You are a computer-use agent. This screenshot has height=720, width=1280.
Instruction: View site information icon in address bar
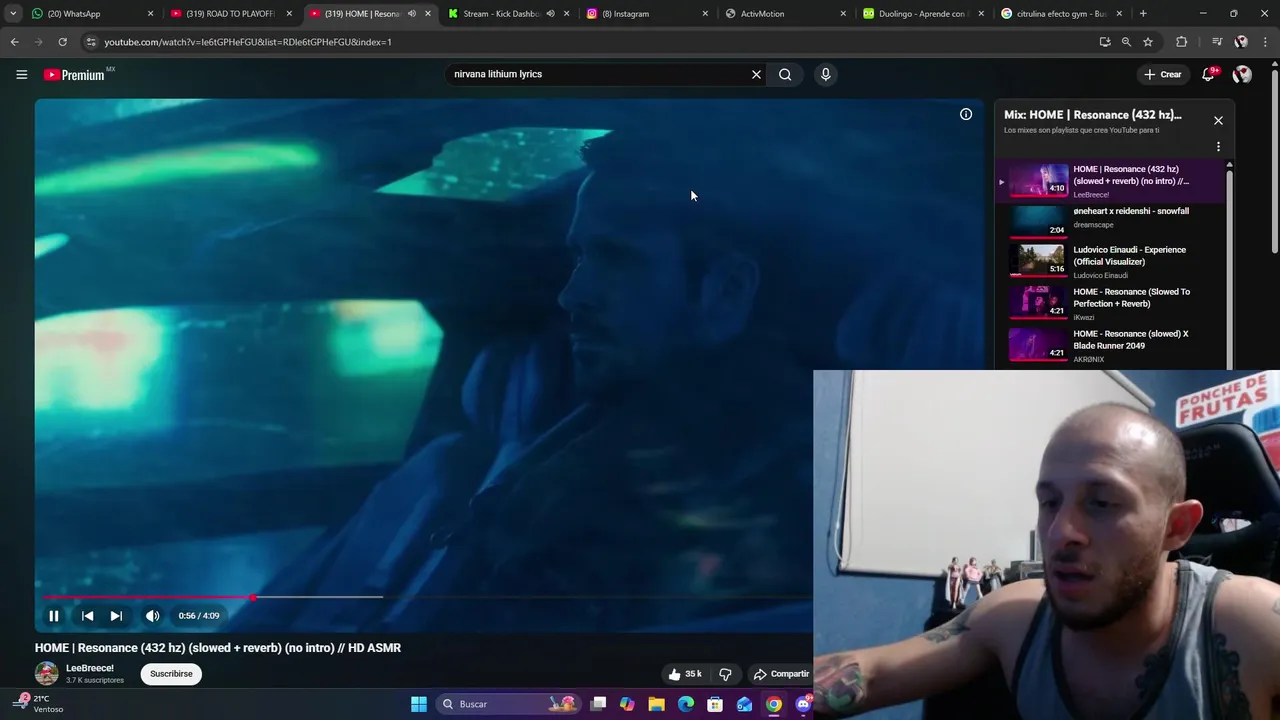(x=91, y=42)
